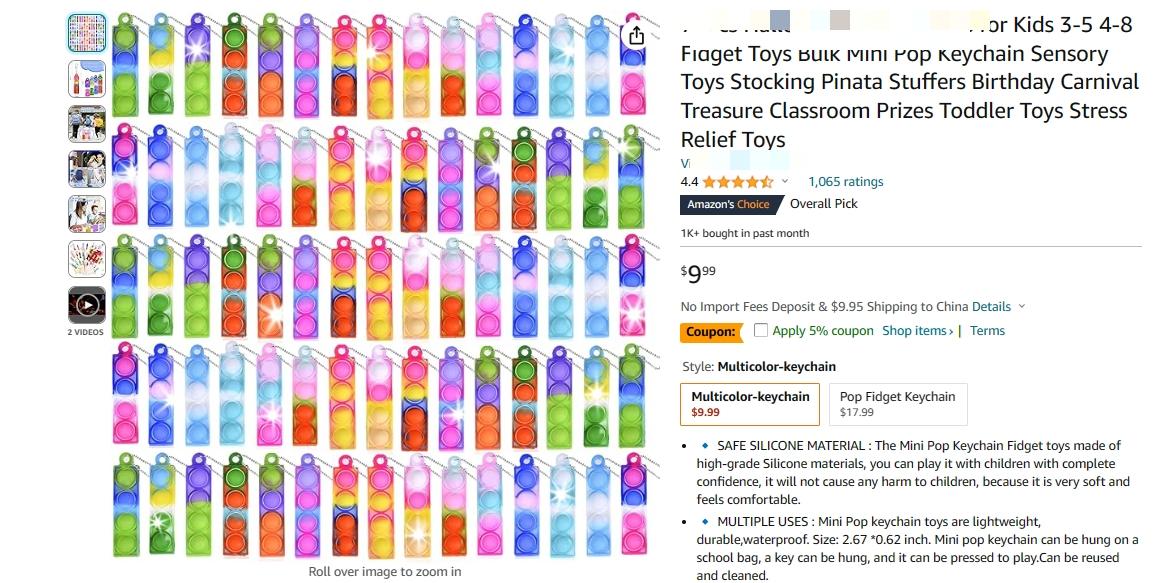
Task: Play the product video thumbnail
Action: [x=86, y=304]
